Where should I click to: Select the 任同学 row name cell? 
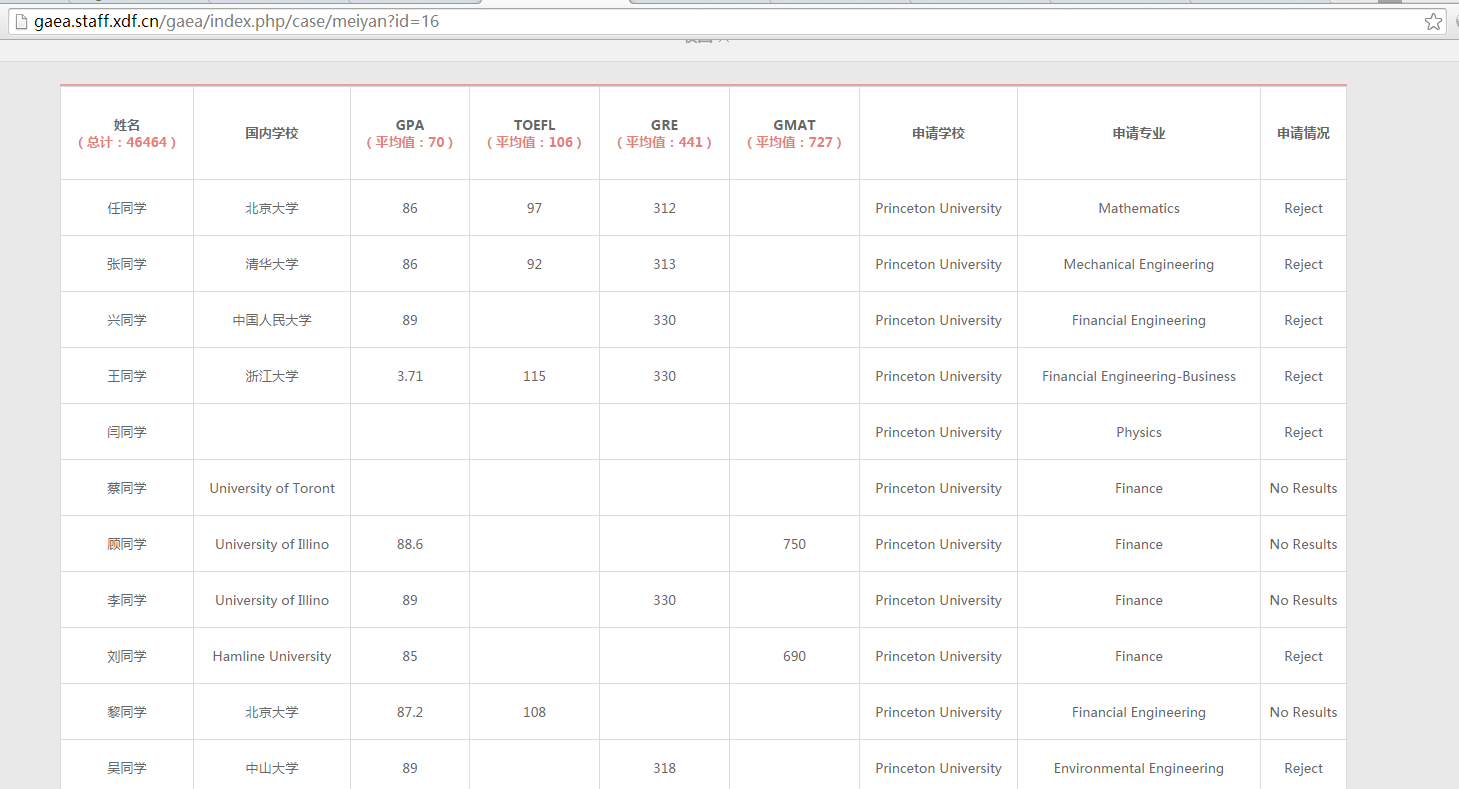[127, 208]
